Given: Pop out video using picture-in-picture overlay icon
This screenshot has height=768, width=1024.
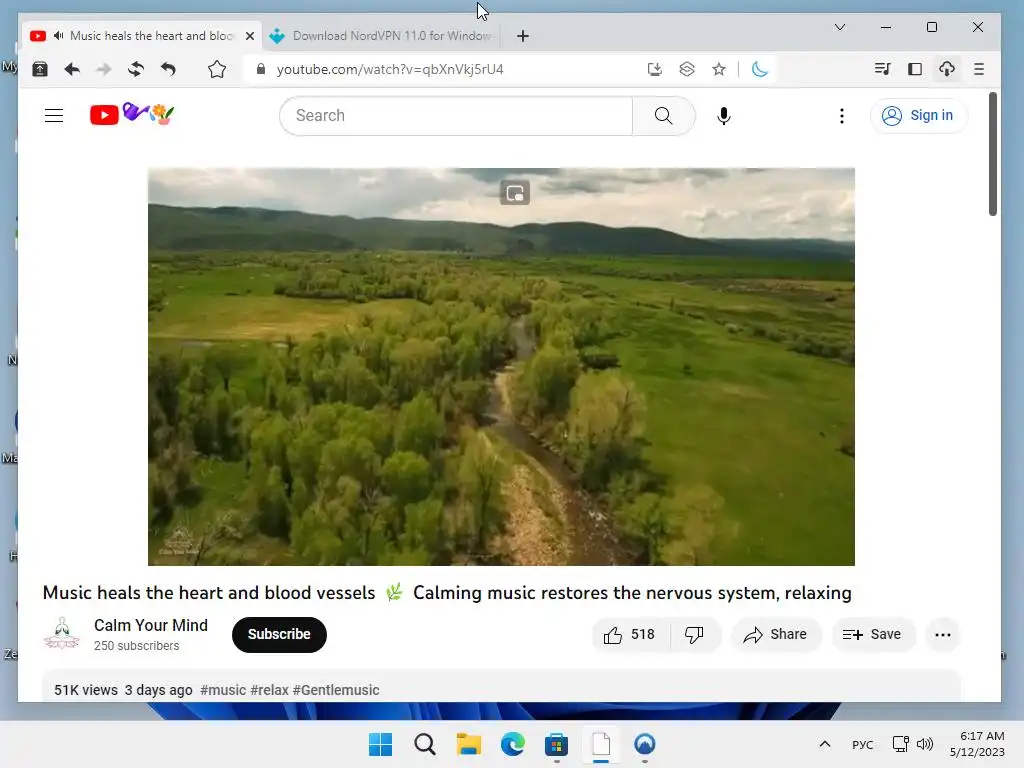Looking at the screenshot, I should 515,193.
